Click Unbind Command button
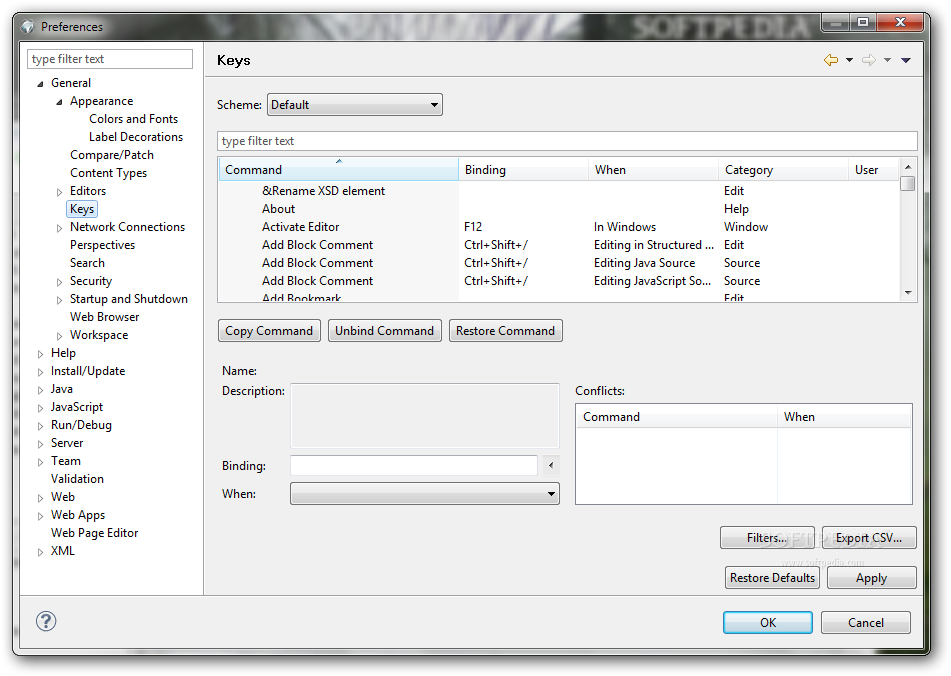The width and height of the screenshot is (951, 676). [385, 331]
